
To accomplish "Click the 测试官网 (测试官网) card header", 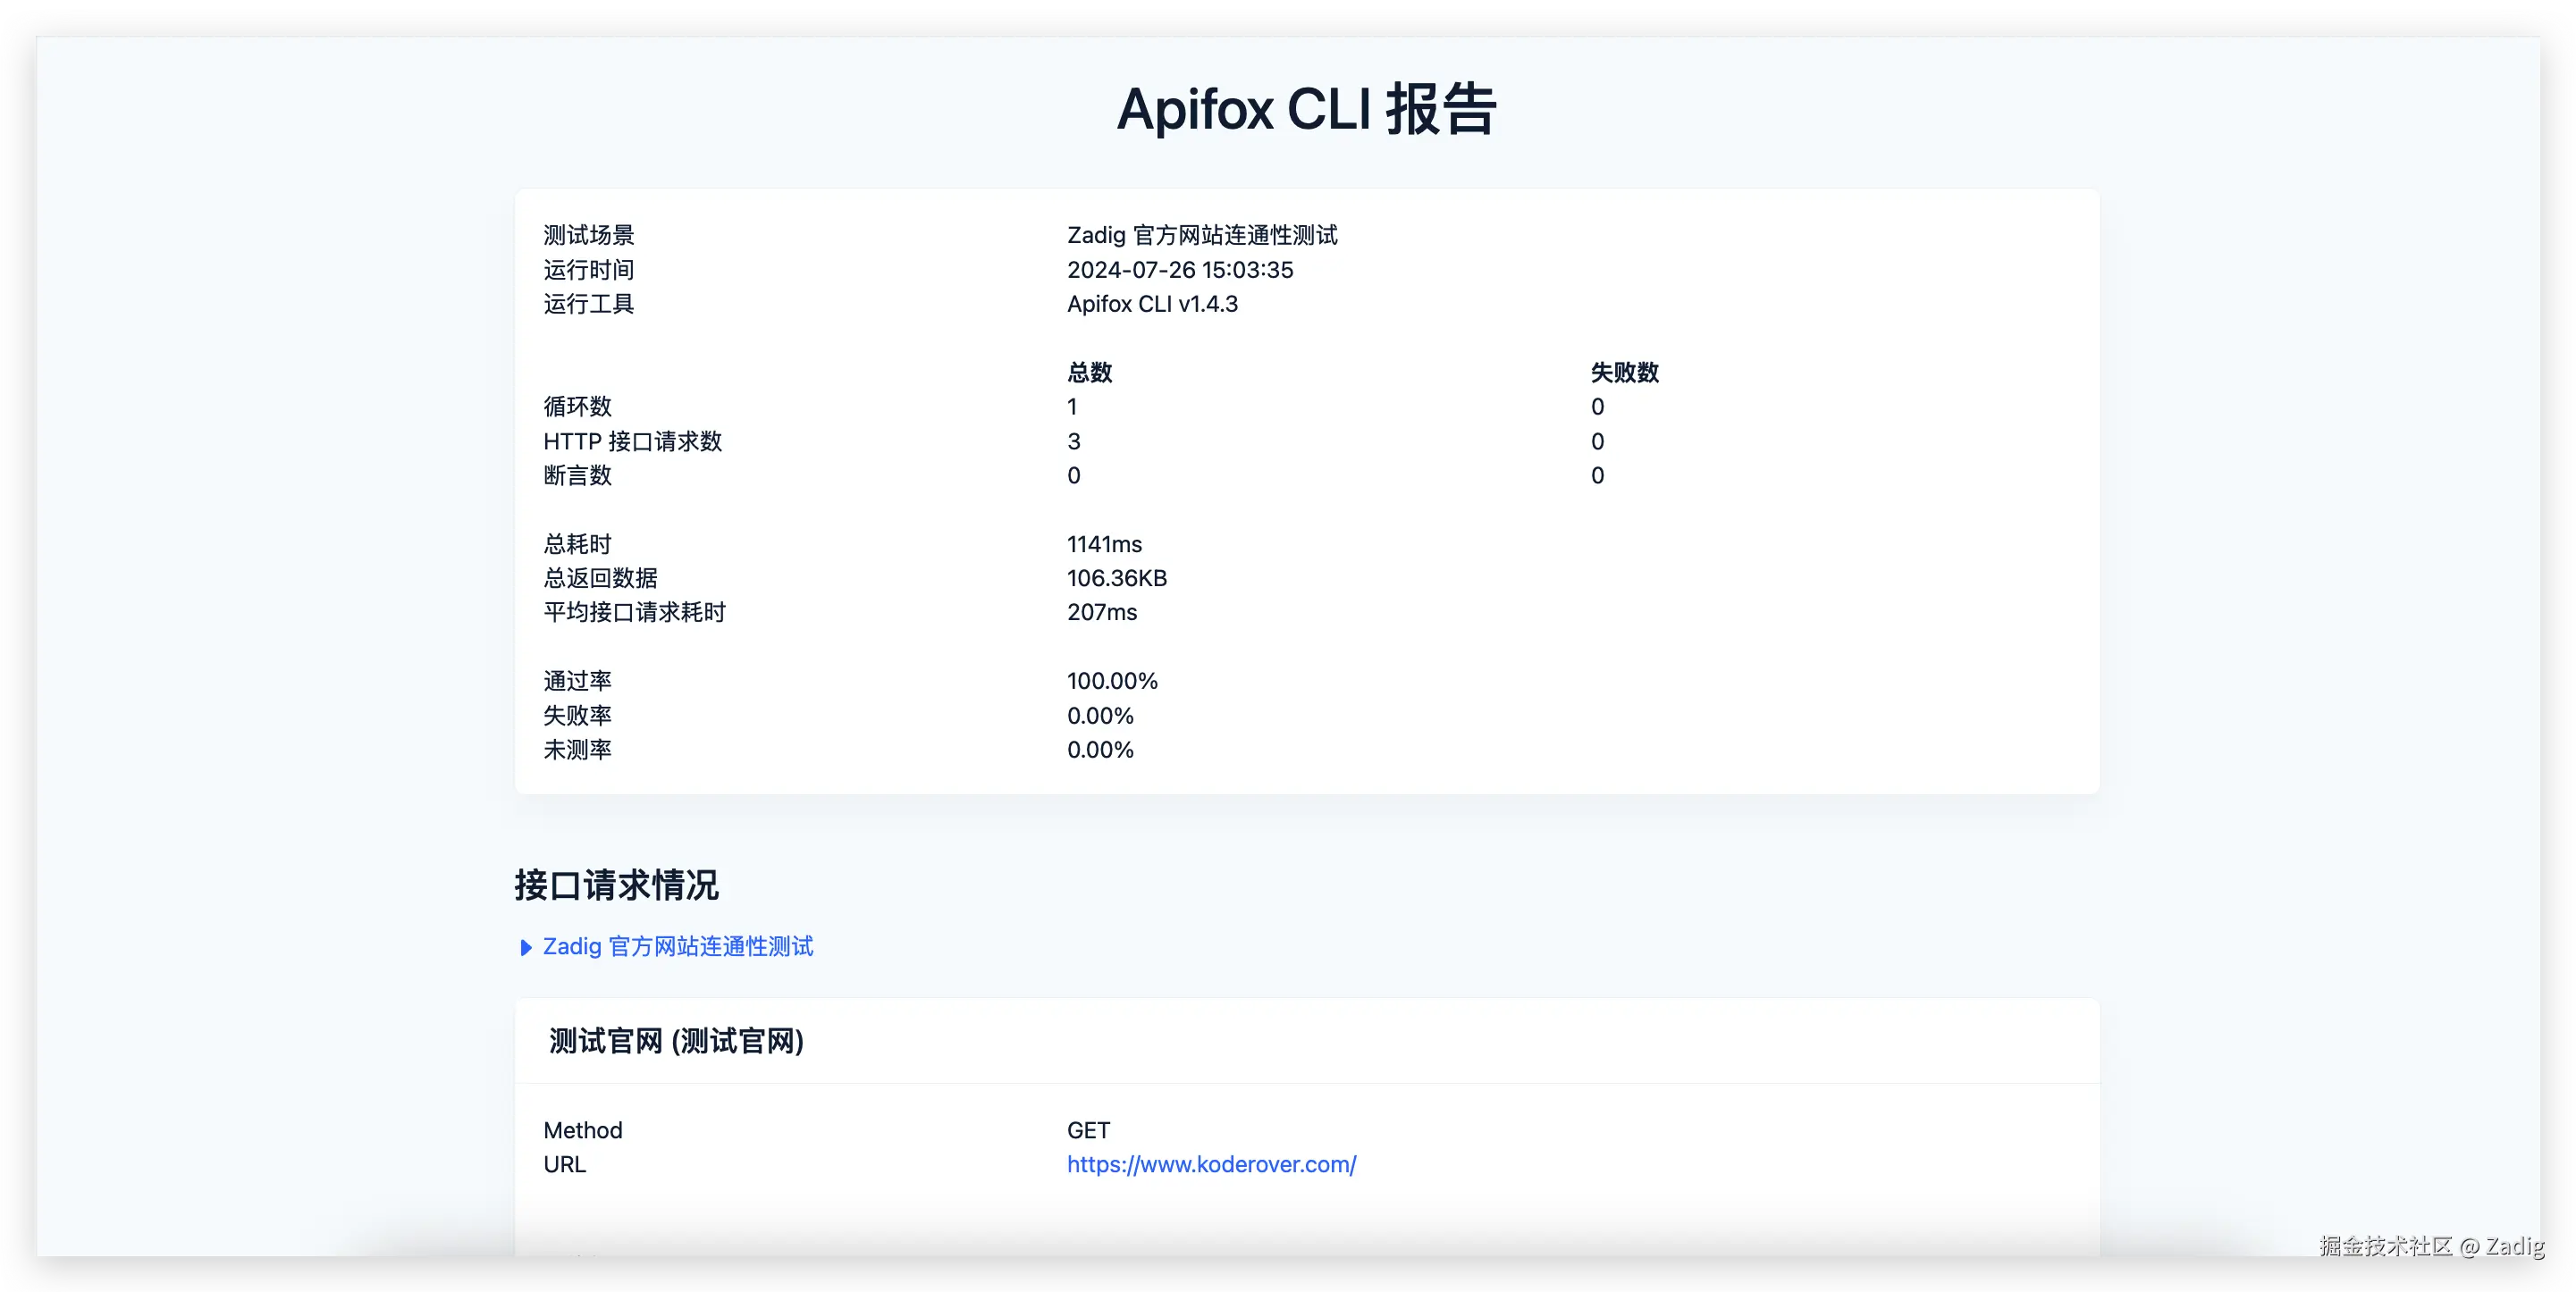I will [x=676, y=1041].
